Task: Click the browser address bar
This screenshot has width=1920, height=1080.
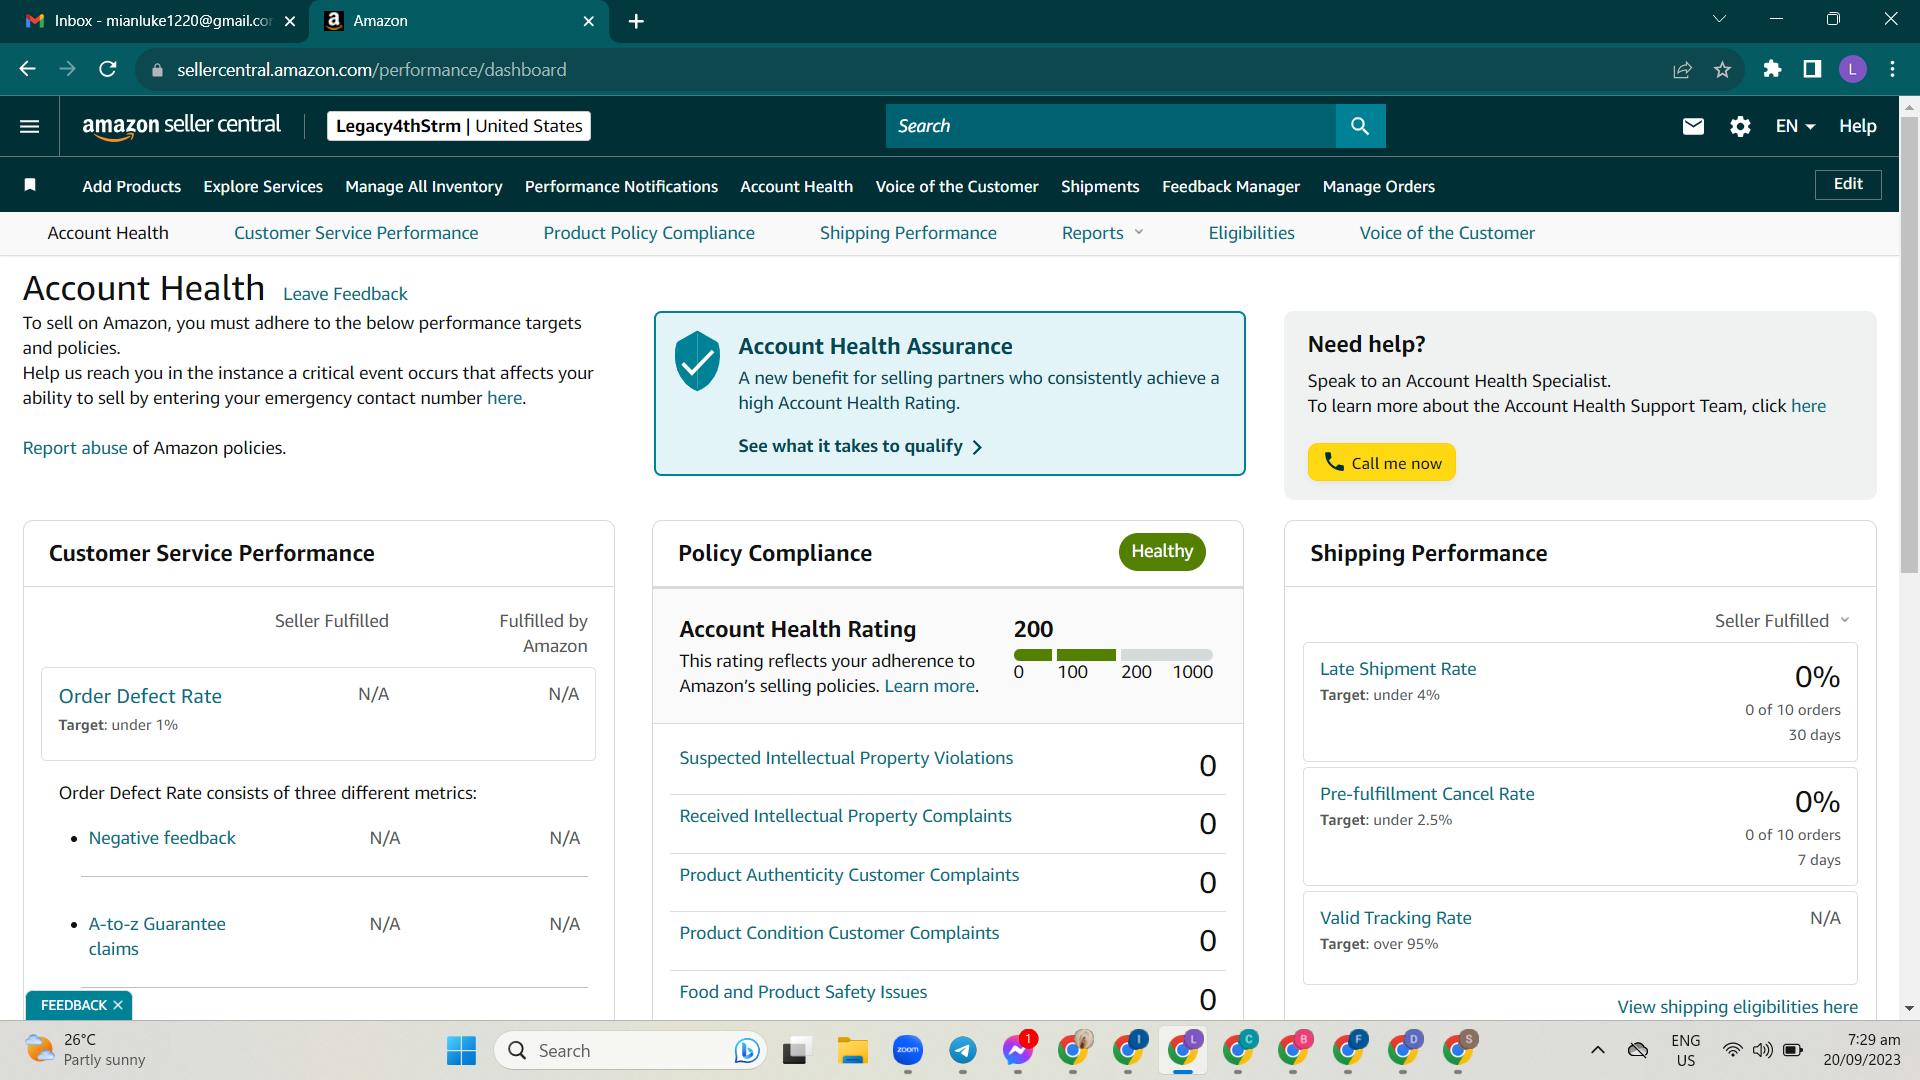Action: click(900, 69)
